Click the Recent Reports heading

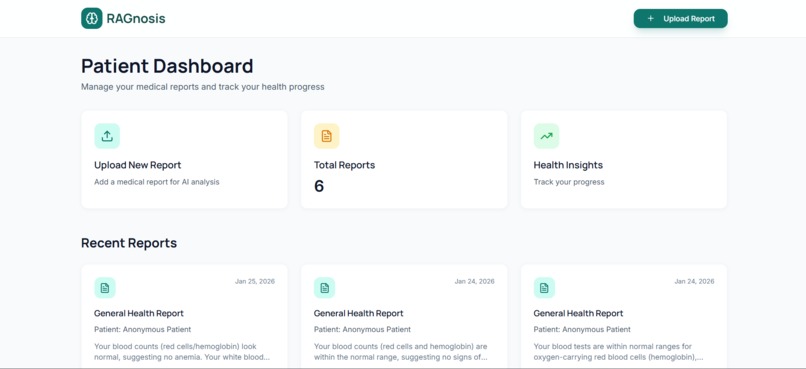[x=129, y=243]
